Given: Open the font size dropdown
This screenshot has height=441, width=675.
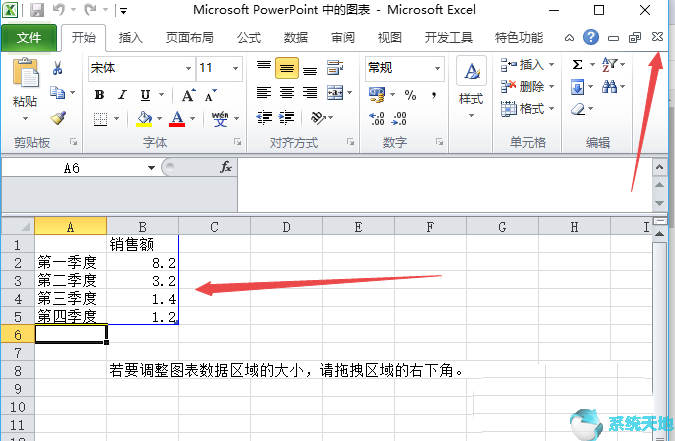Looking at the screenshot, I should 235,68.
